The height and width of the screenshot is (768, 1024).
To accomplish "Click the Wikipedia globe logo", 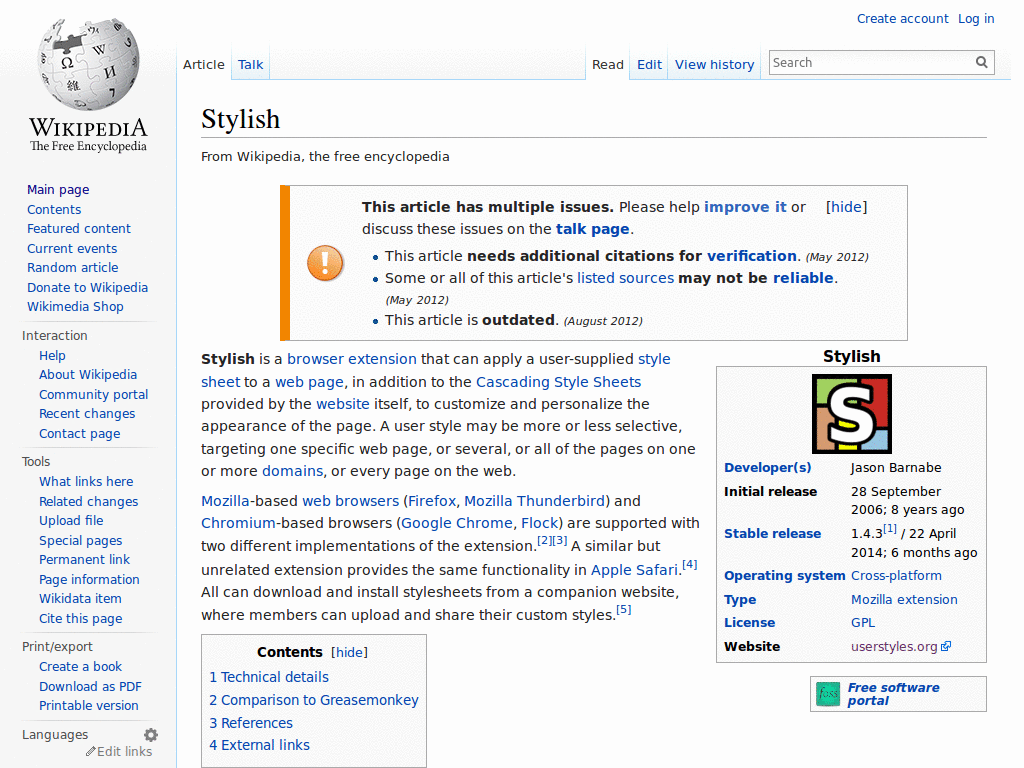I will coord(89,64).
